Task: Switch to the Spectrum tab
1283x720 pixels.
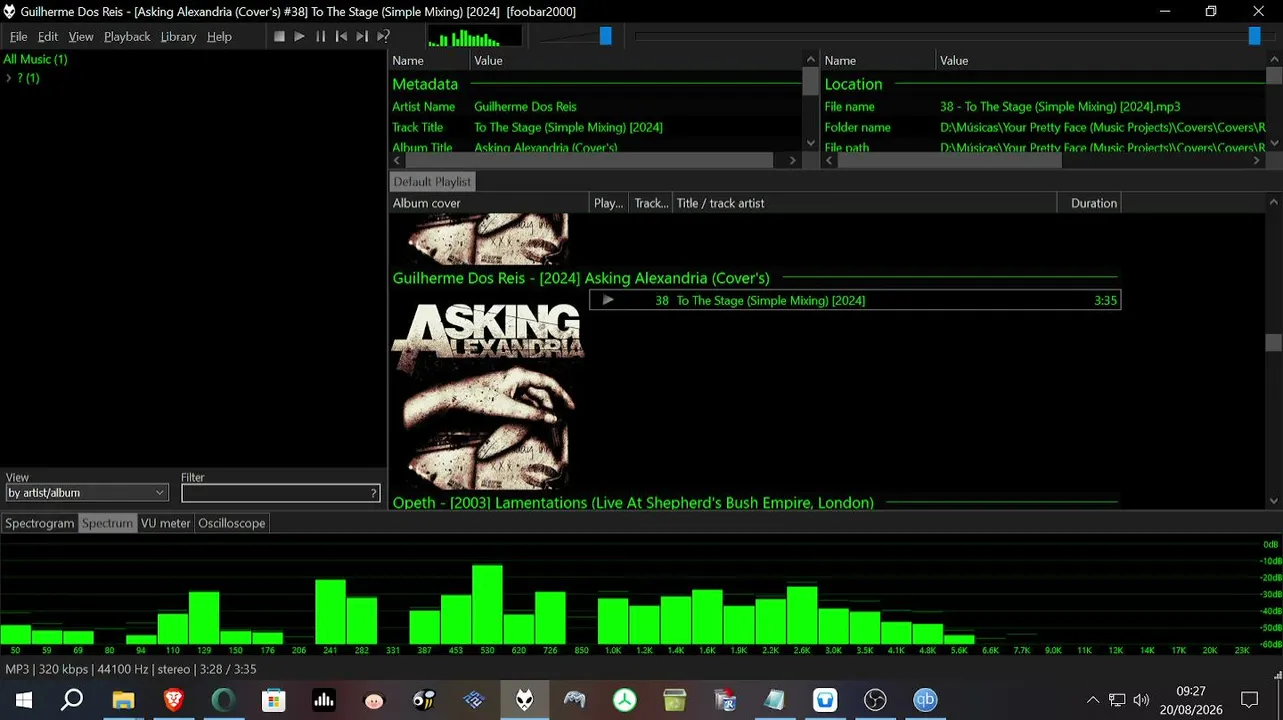Action: [x=107, y=523]
